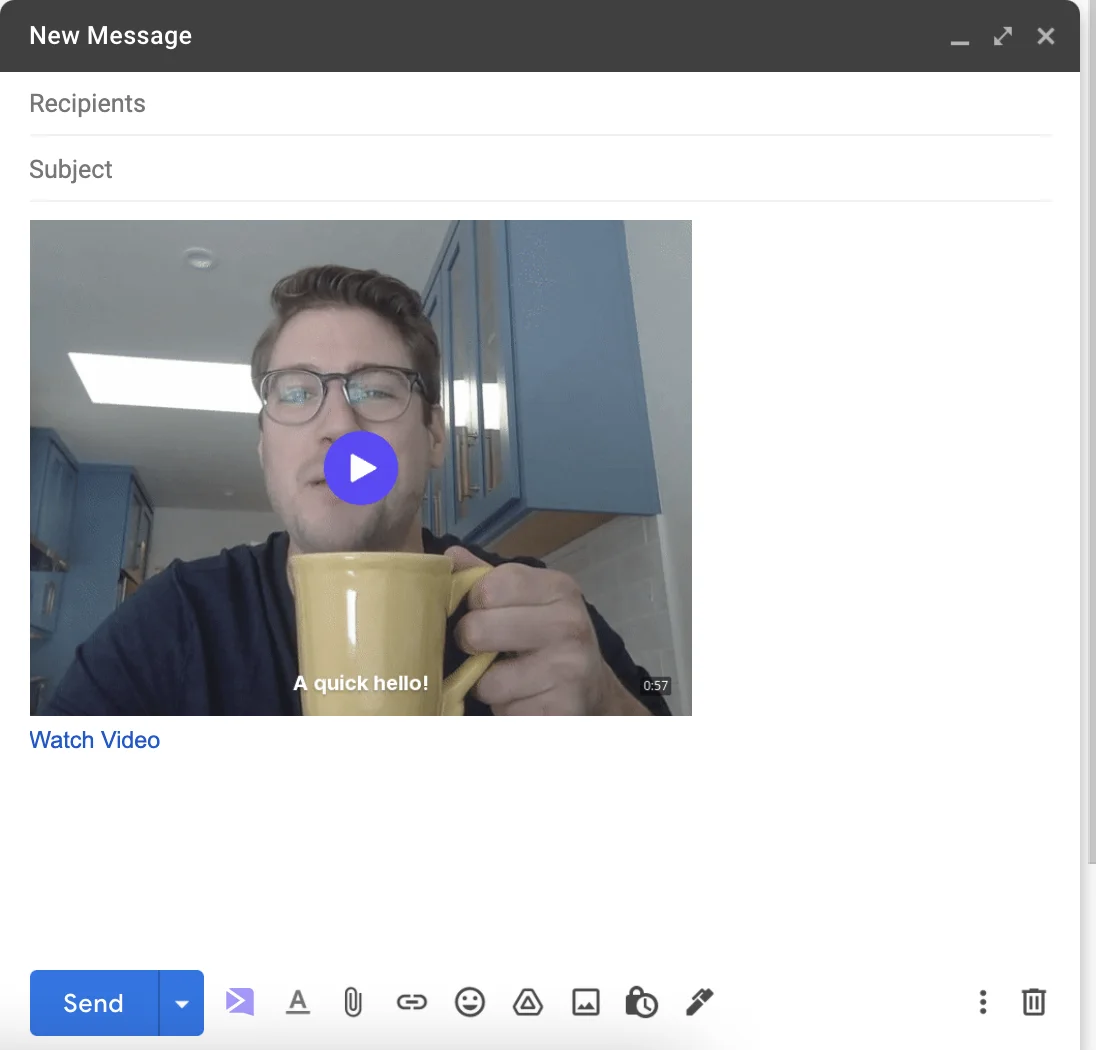Discard draft with trash icon

point(1034,1002)
